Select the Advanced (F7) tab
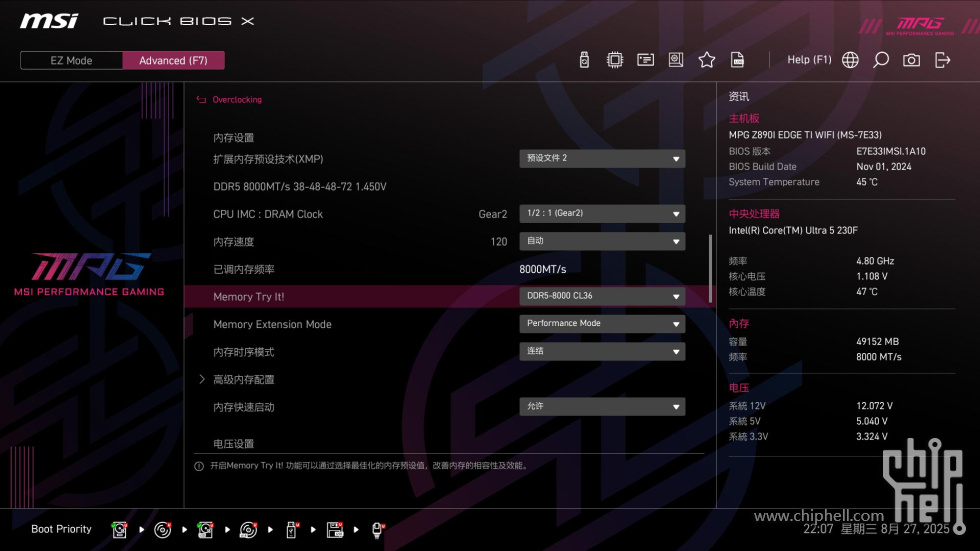Screen dimensions: 980x551 [173, 61]
